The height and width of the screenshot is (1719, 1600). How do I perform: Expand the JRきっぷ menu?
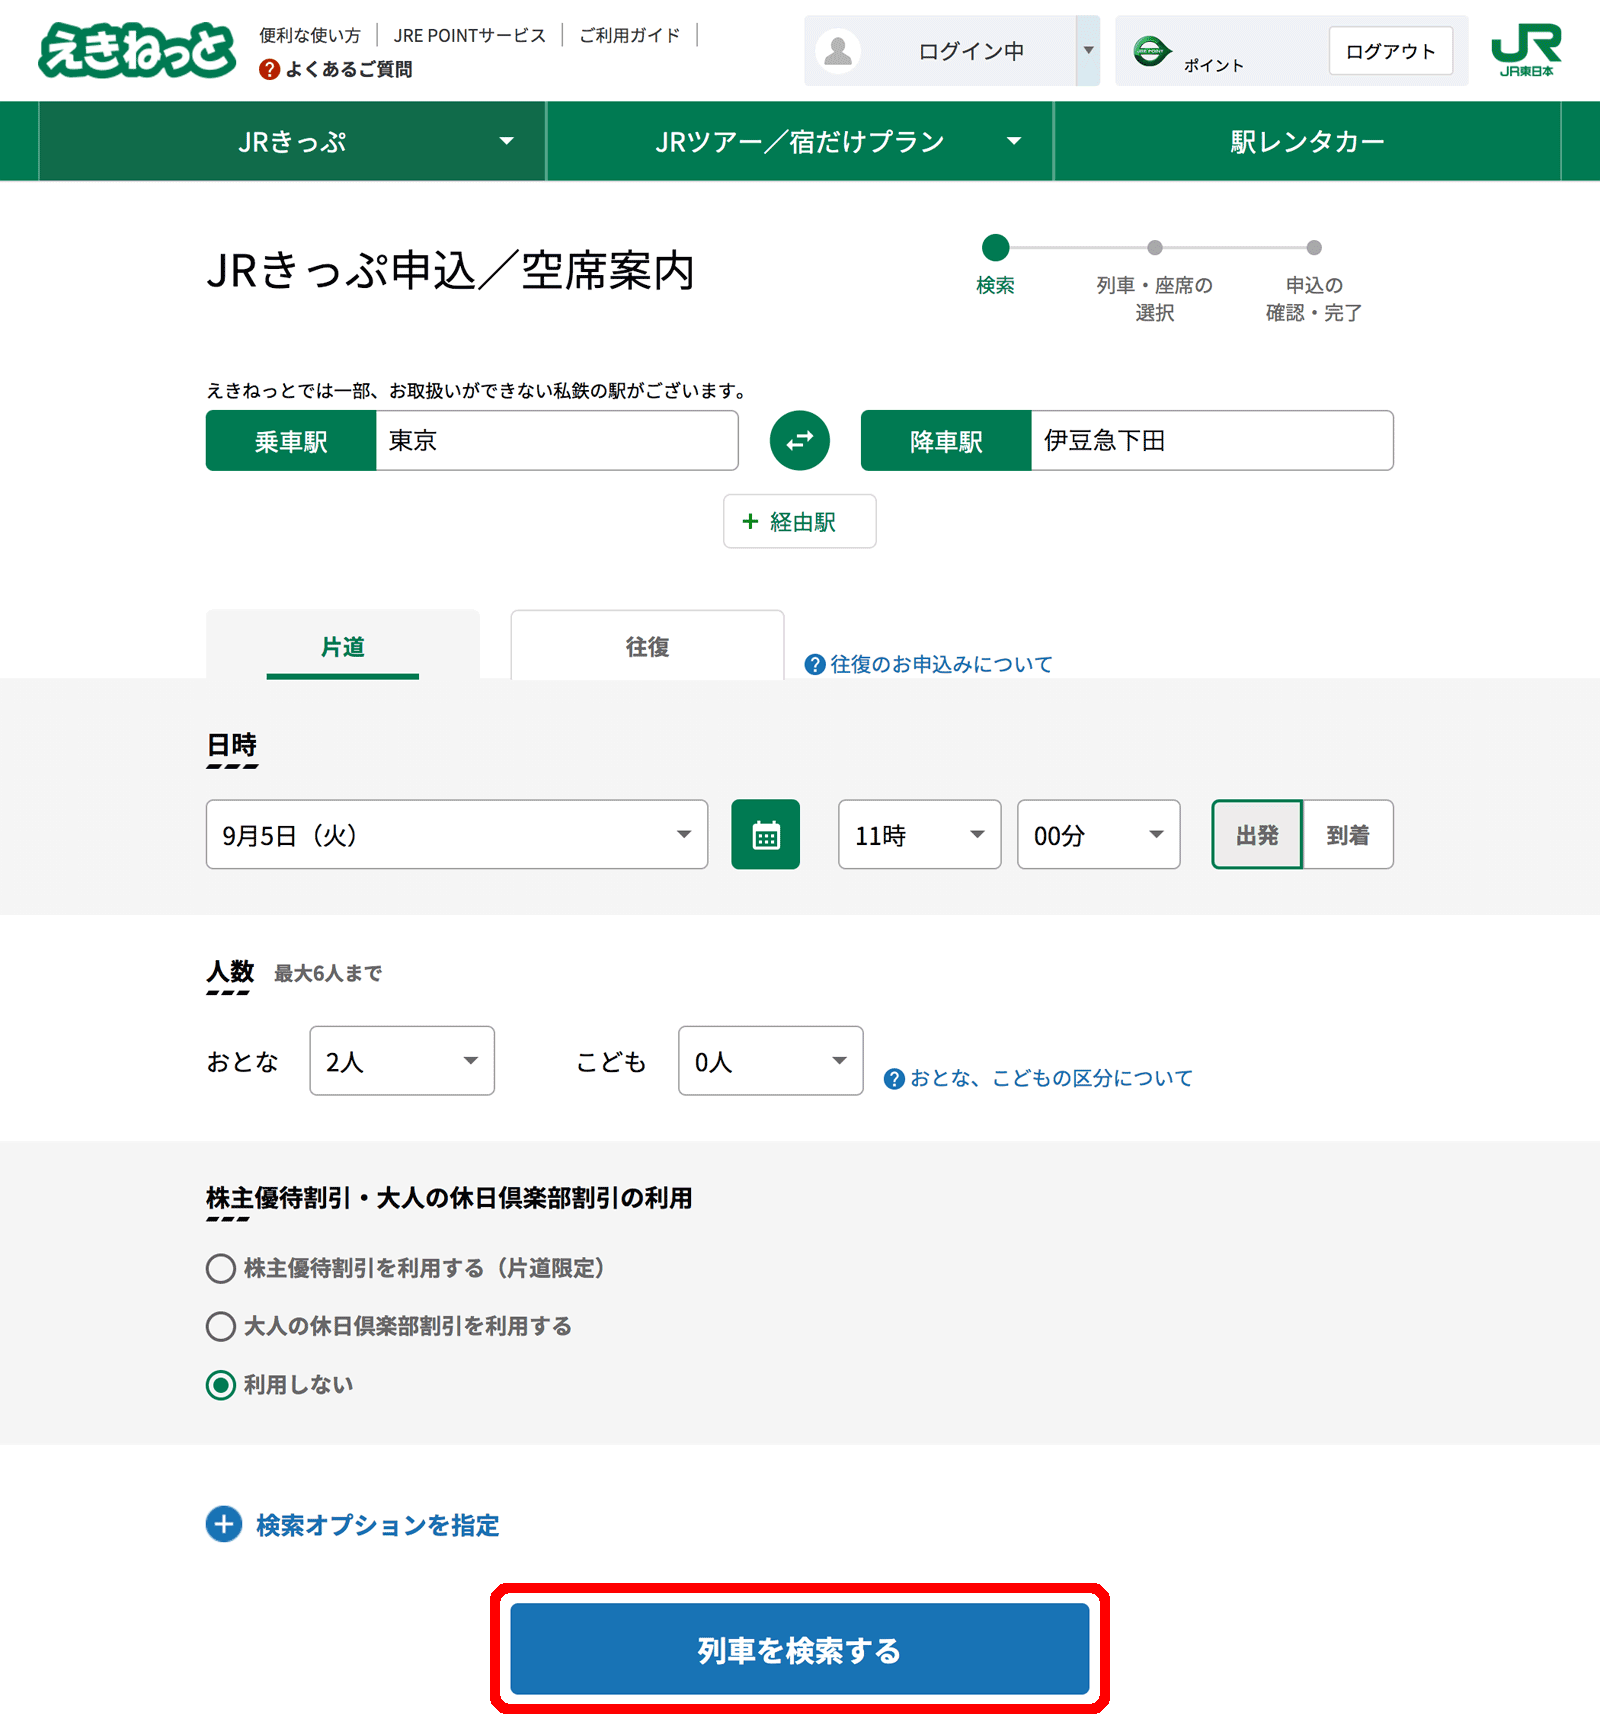click(x=292, y=141)
